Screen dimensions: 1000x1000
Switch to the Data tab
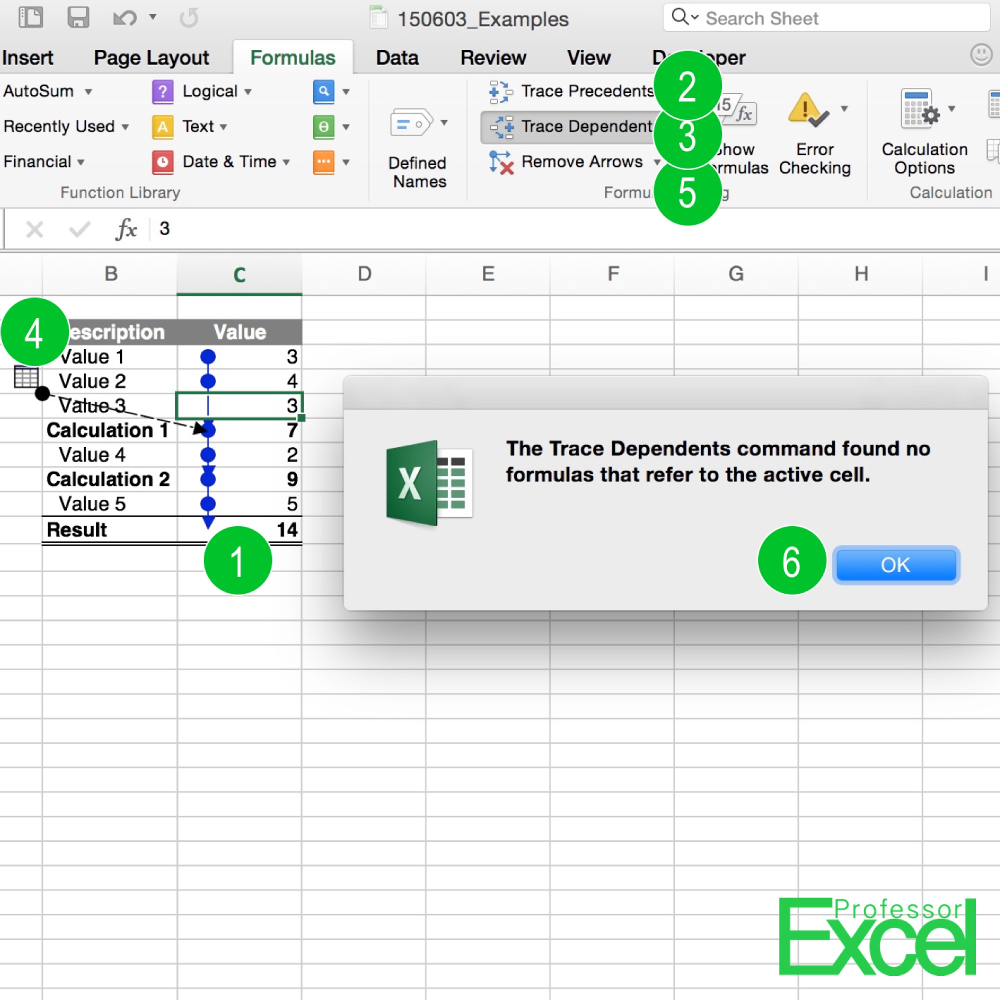pyautogui.click(x=396, y=57)
